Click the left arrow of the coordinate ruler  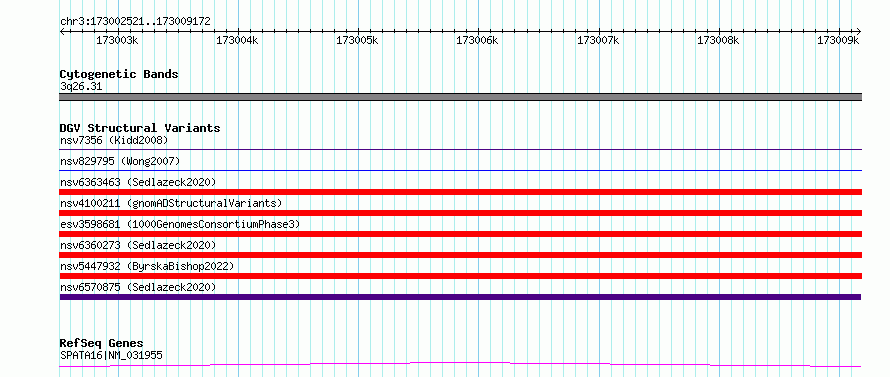point(62,31)
